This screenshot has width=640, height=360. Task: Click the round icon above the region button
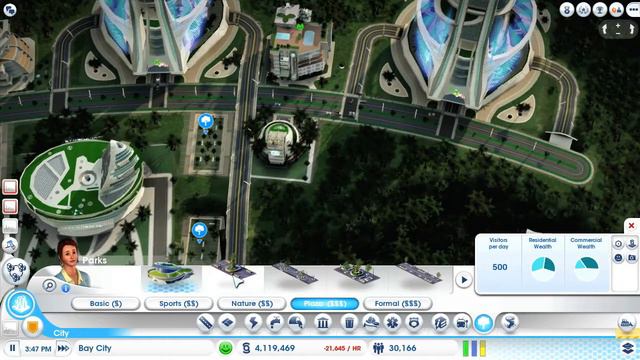[10, 245]
